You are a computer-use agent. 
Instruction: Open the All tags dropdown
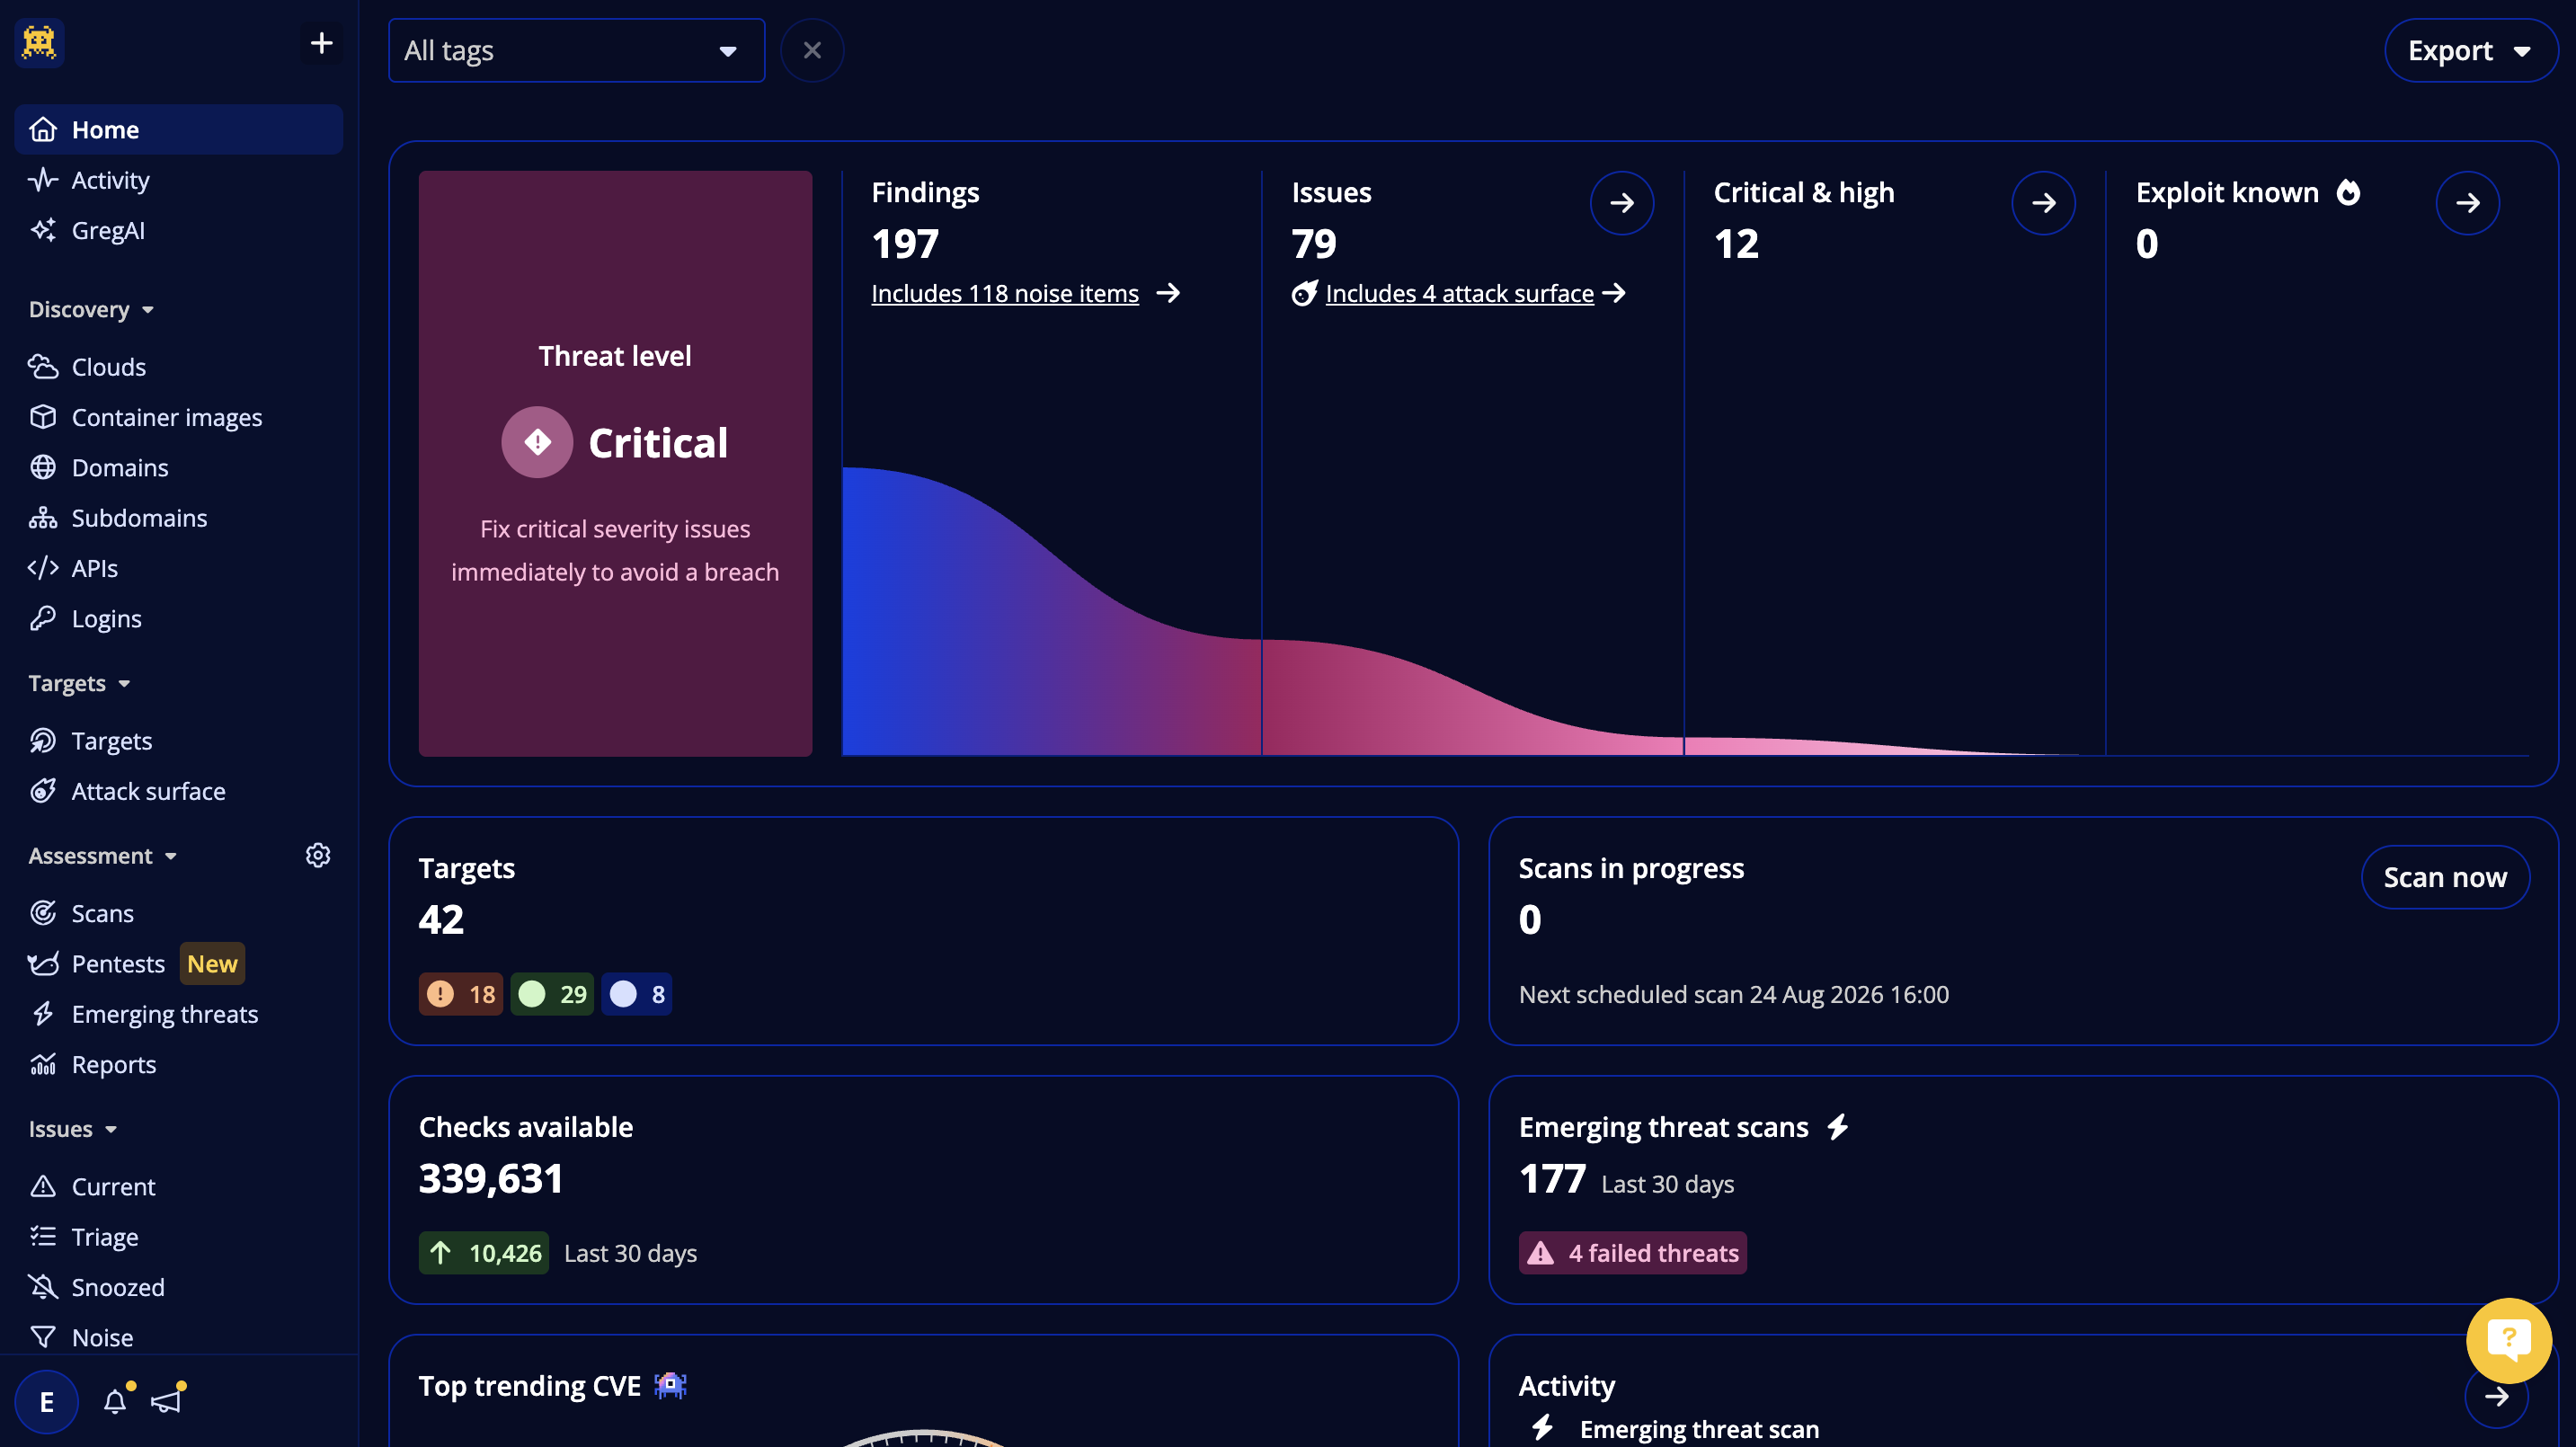pyautogui.click(x=577, y=50)
